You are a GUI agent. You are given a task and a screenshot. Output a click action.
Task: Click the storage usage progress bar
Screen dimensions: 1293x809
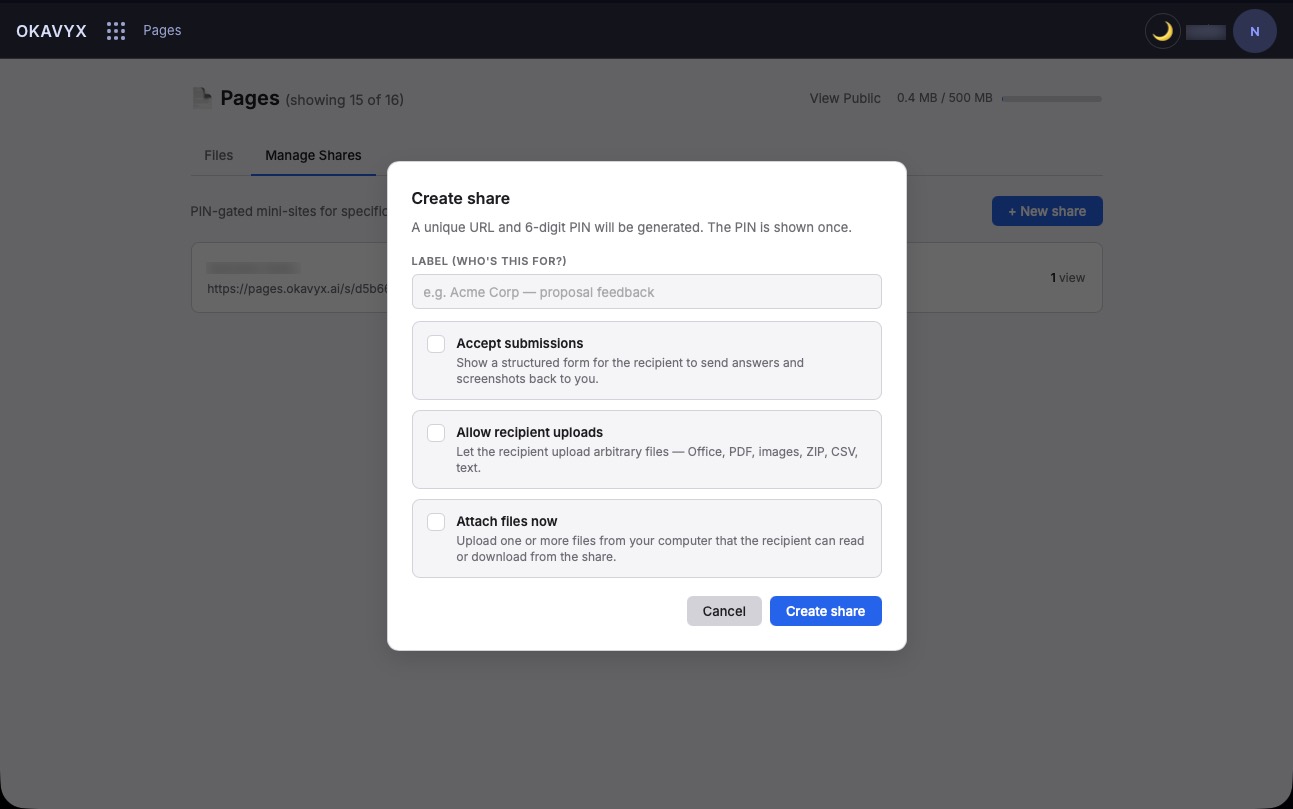(1051, 99)
